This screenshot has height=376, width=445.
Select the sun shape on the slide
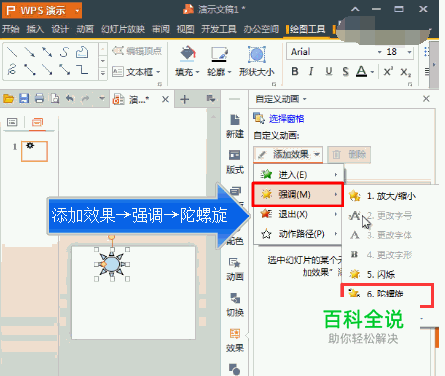(x=112, y=264)
